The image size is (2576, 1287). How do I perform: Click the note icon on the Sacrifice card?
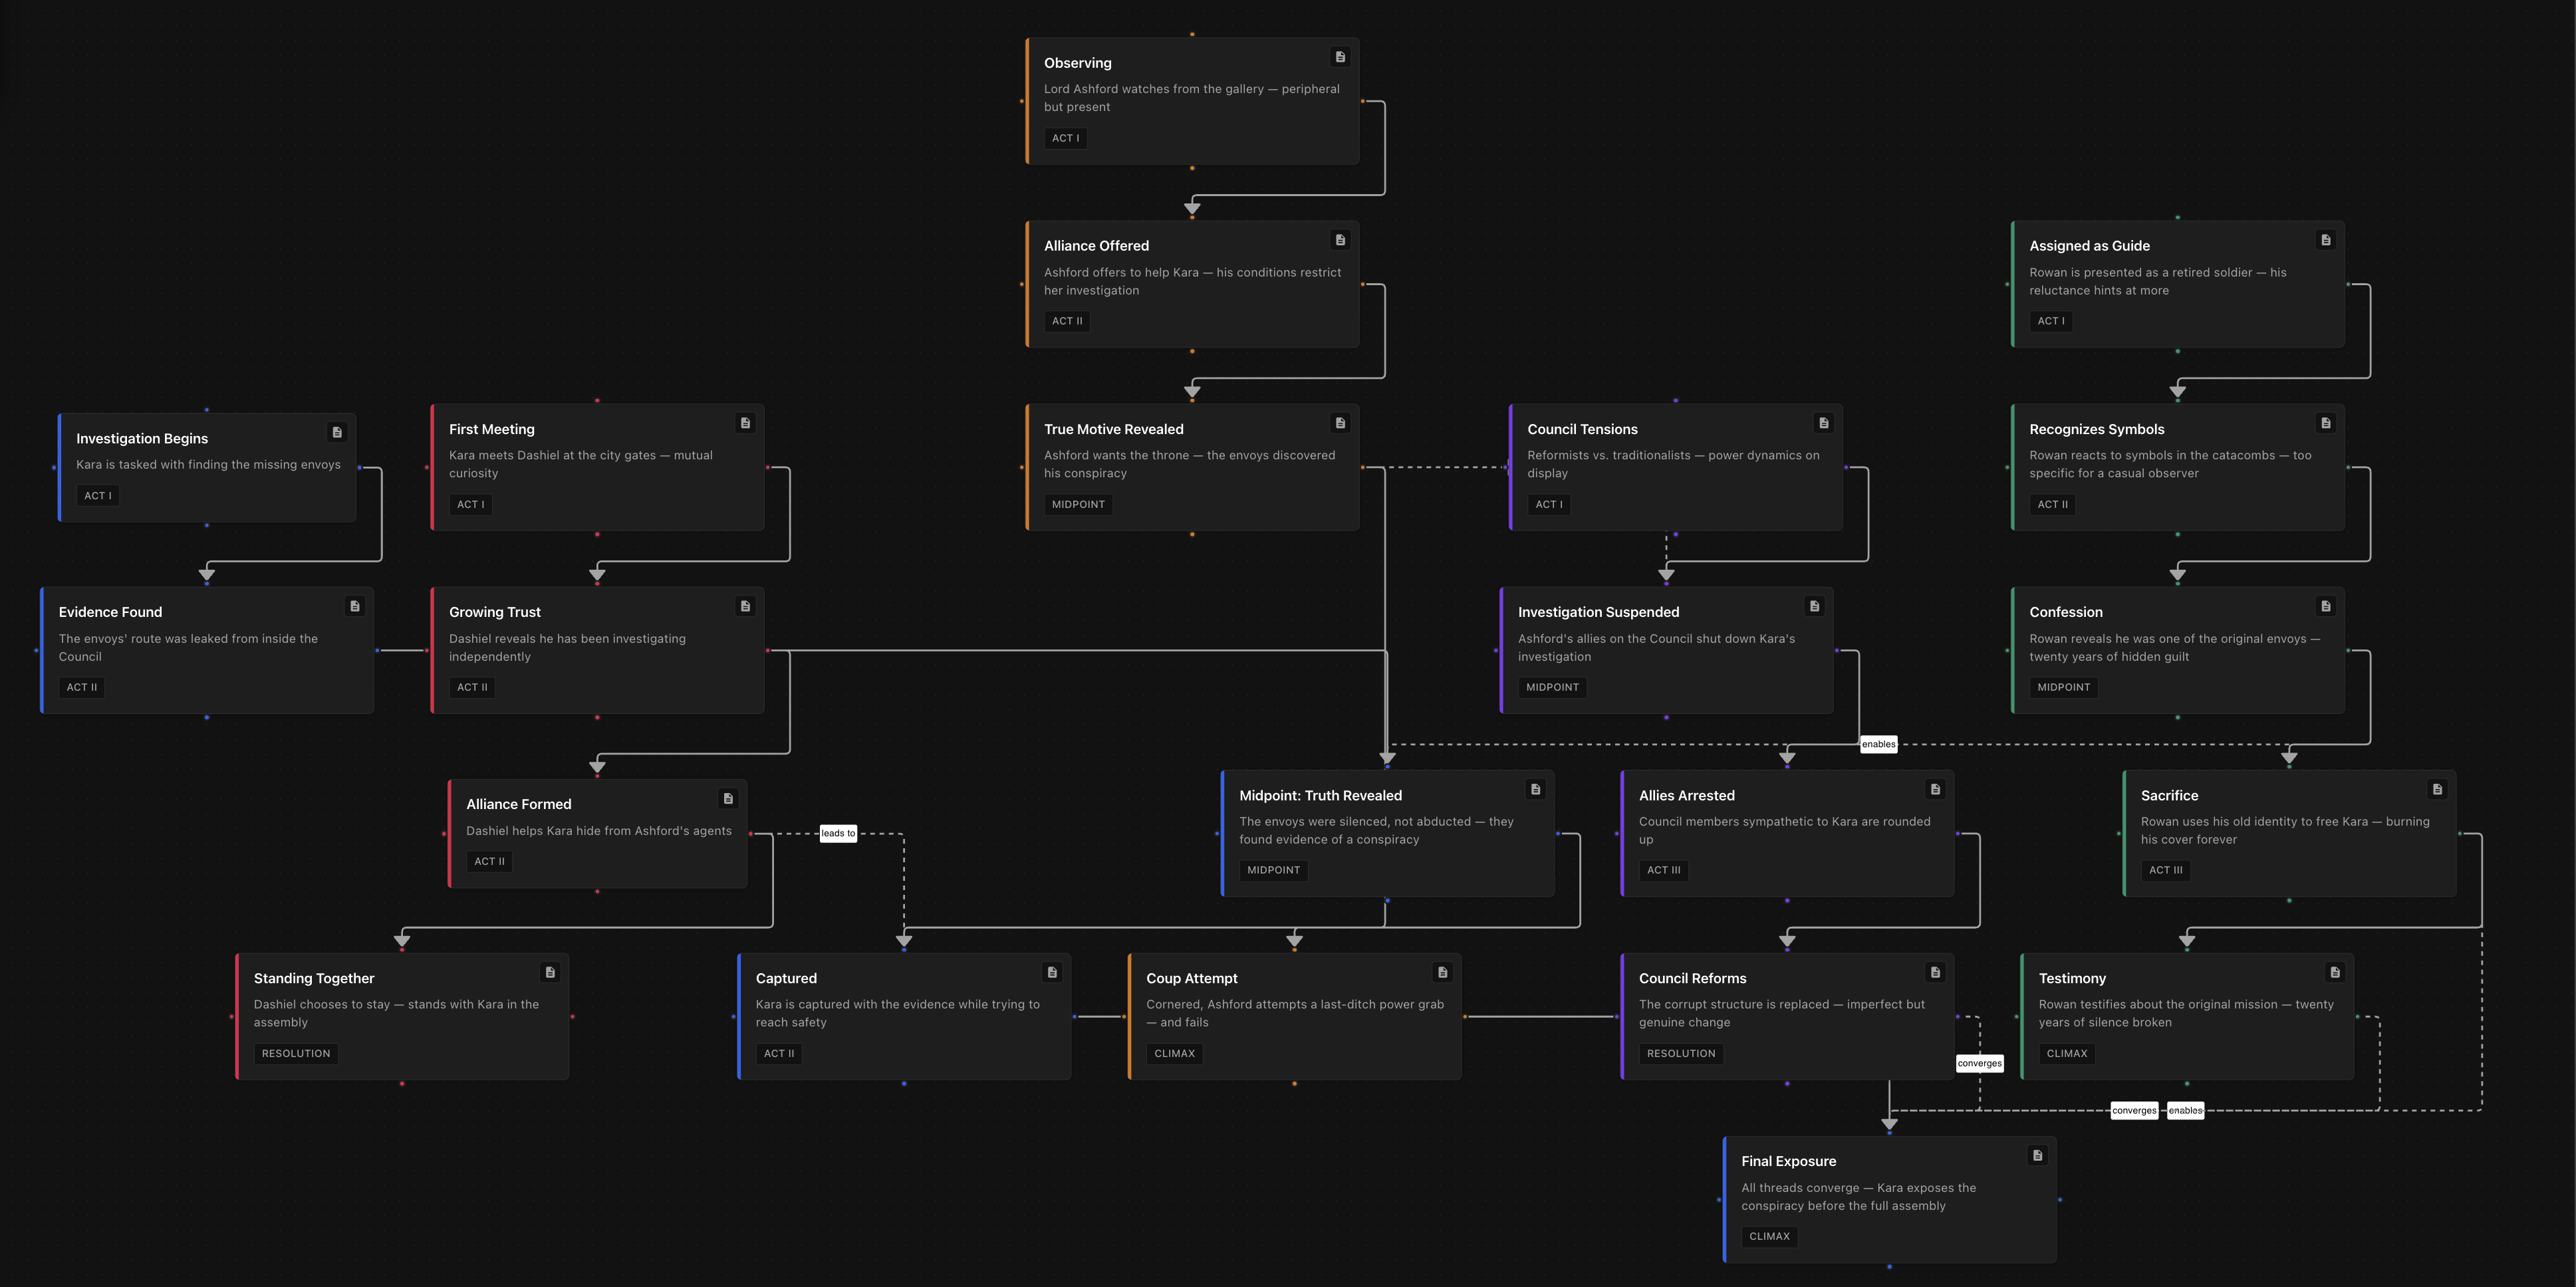point(2439,789)
